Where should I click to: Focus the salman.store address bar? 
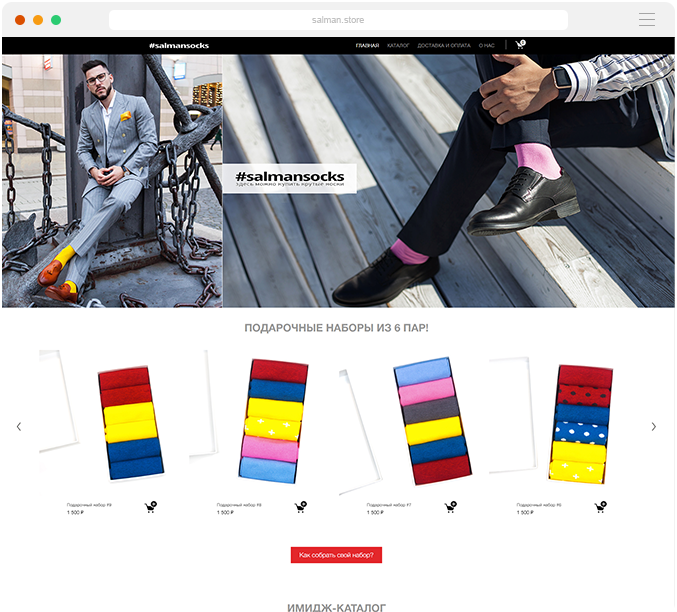pos(338,20)
